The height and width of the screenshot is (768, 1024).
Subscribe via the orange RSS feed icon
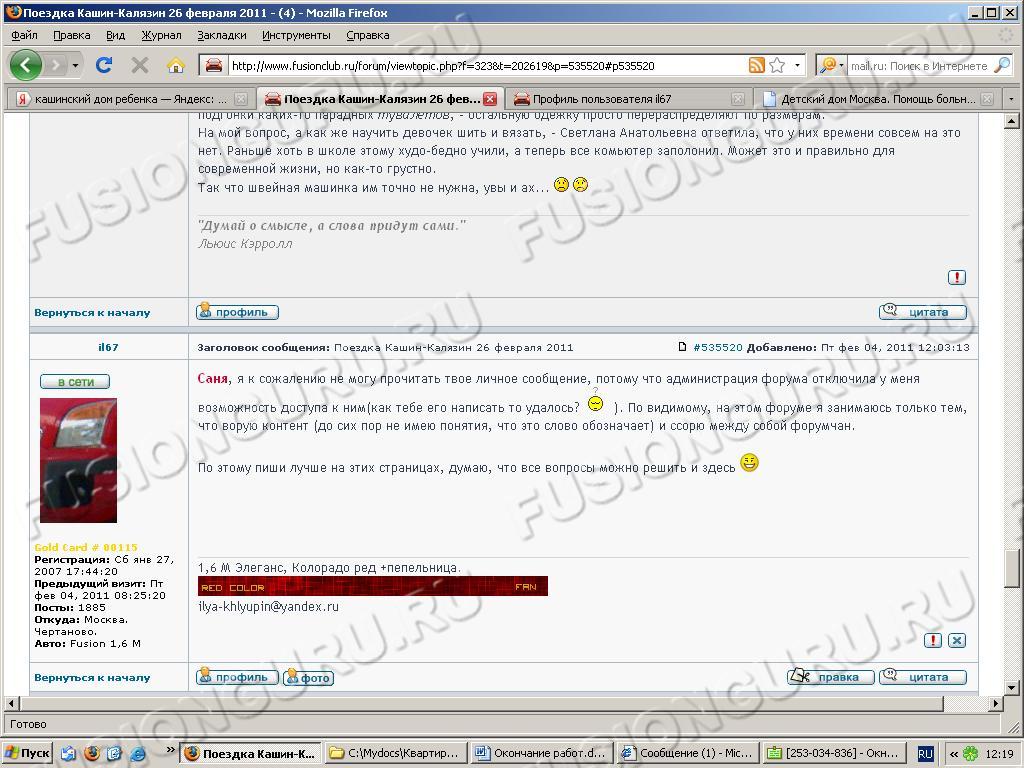point(756,65)
